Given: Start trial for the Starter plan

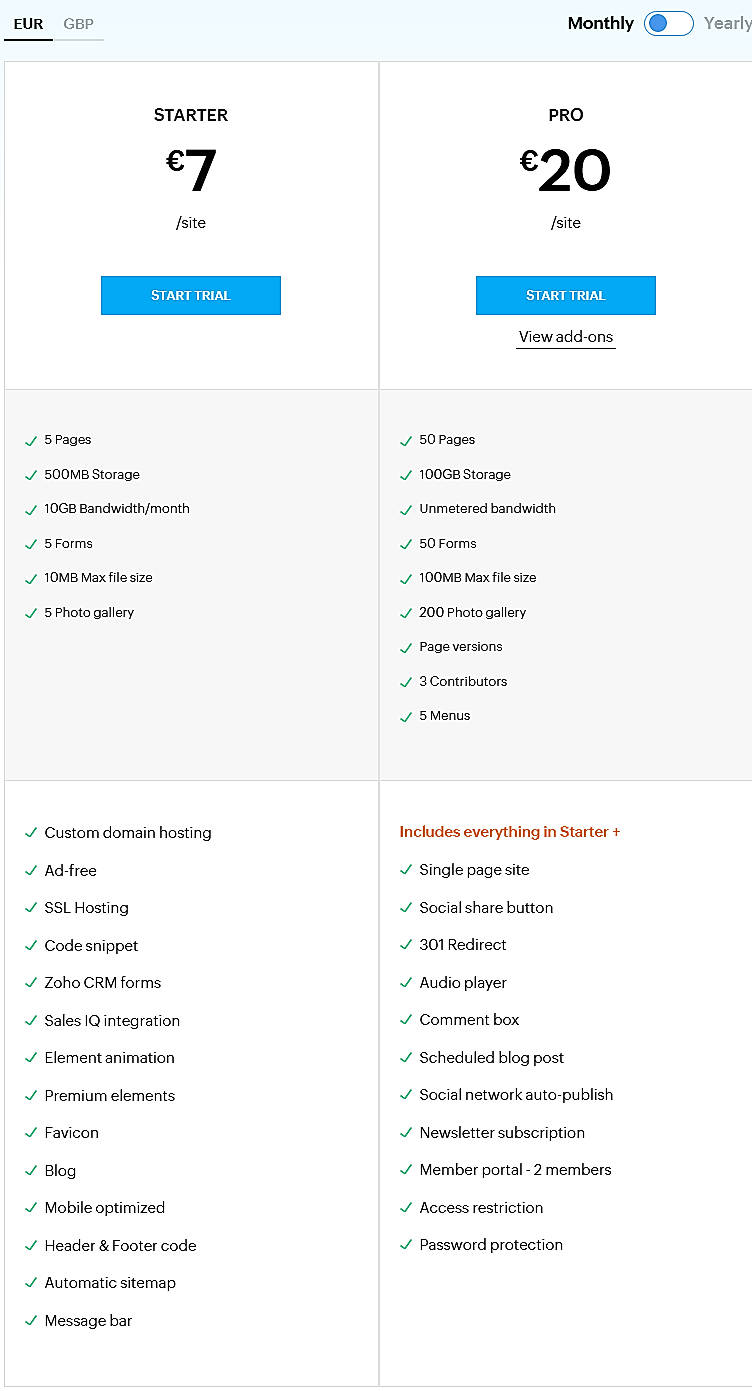Looking at the screenshot, I should coord(190,295).
